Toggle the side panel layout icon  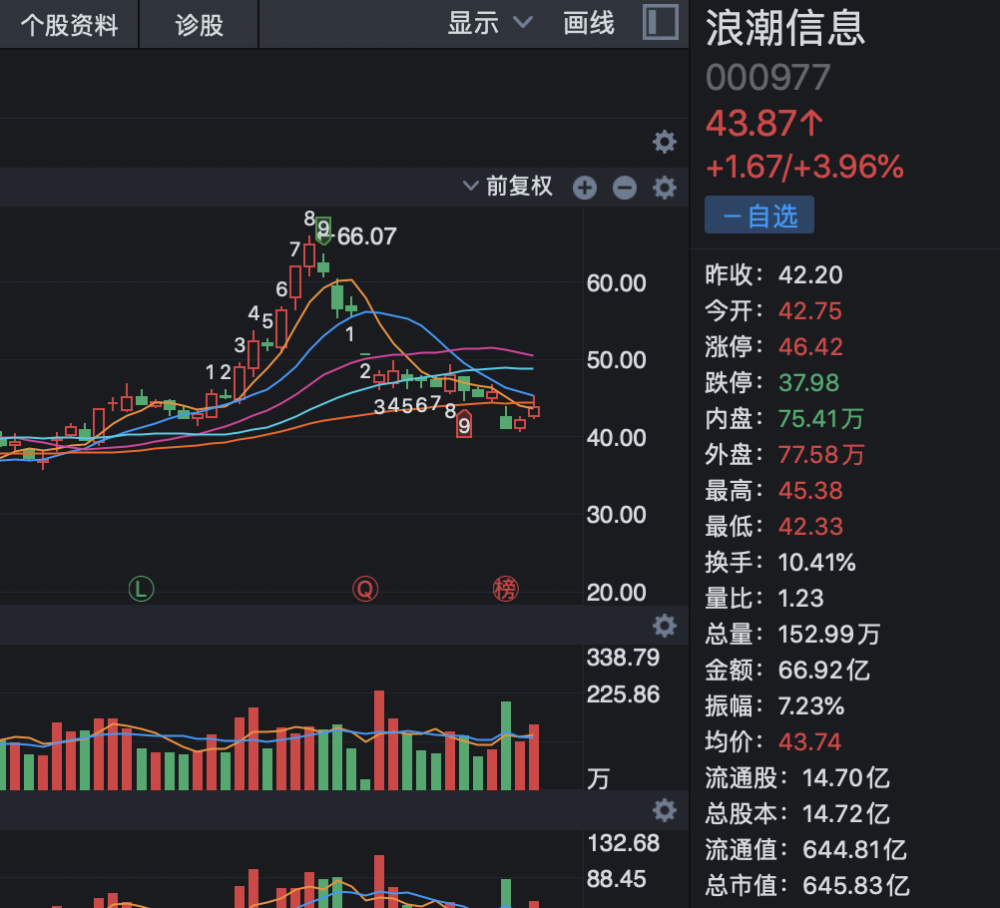point(660,23)
